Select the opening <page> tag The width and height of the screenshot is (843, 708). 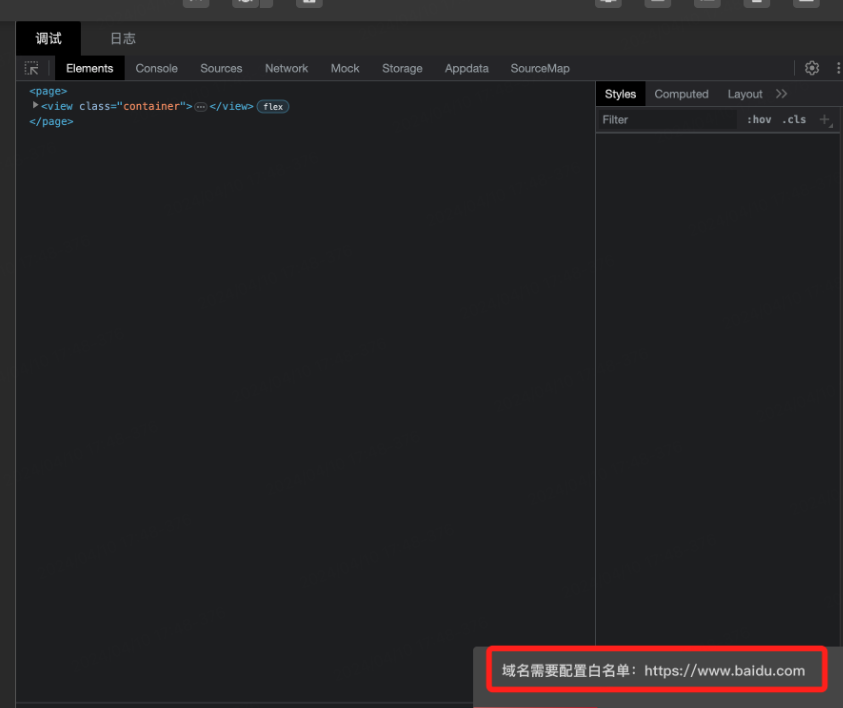pyautogui.click(x=48, y=91)
